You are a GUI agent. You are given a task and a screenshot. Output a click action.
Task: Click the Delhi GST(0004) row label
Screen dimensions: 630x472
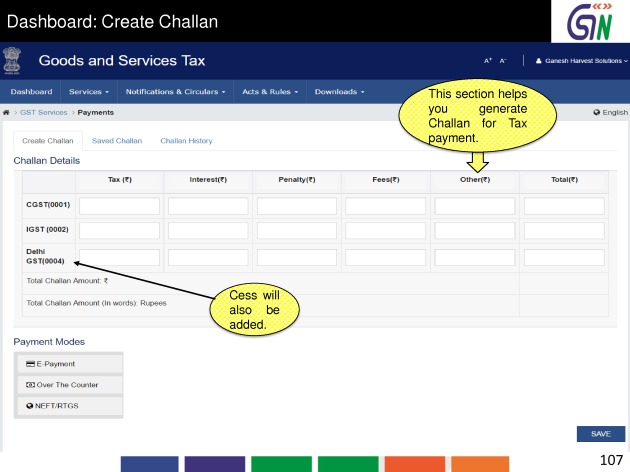[45, 256]
